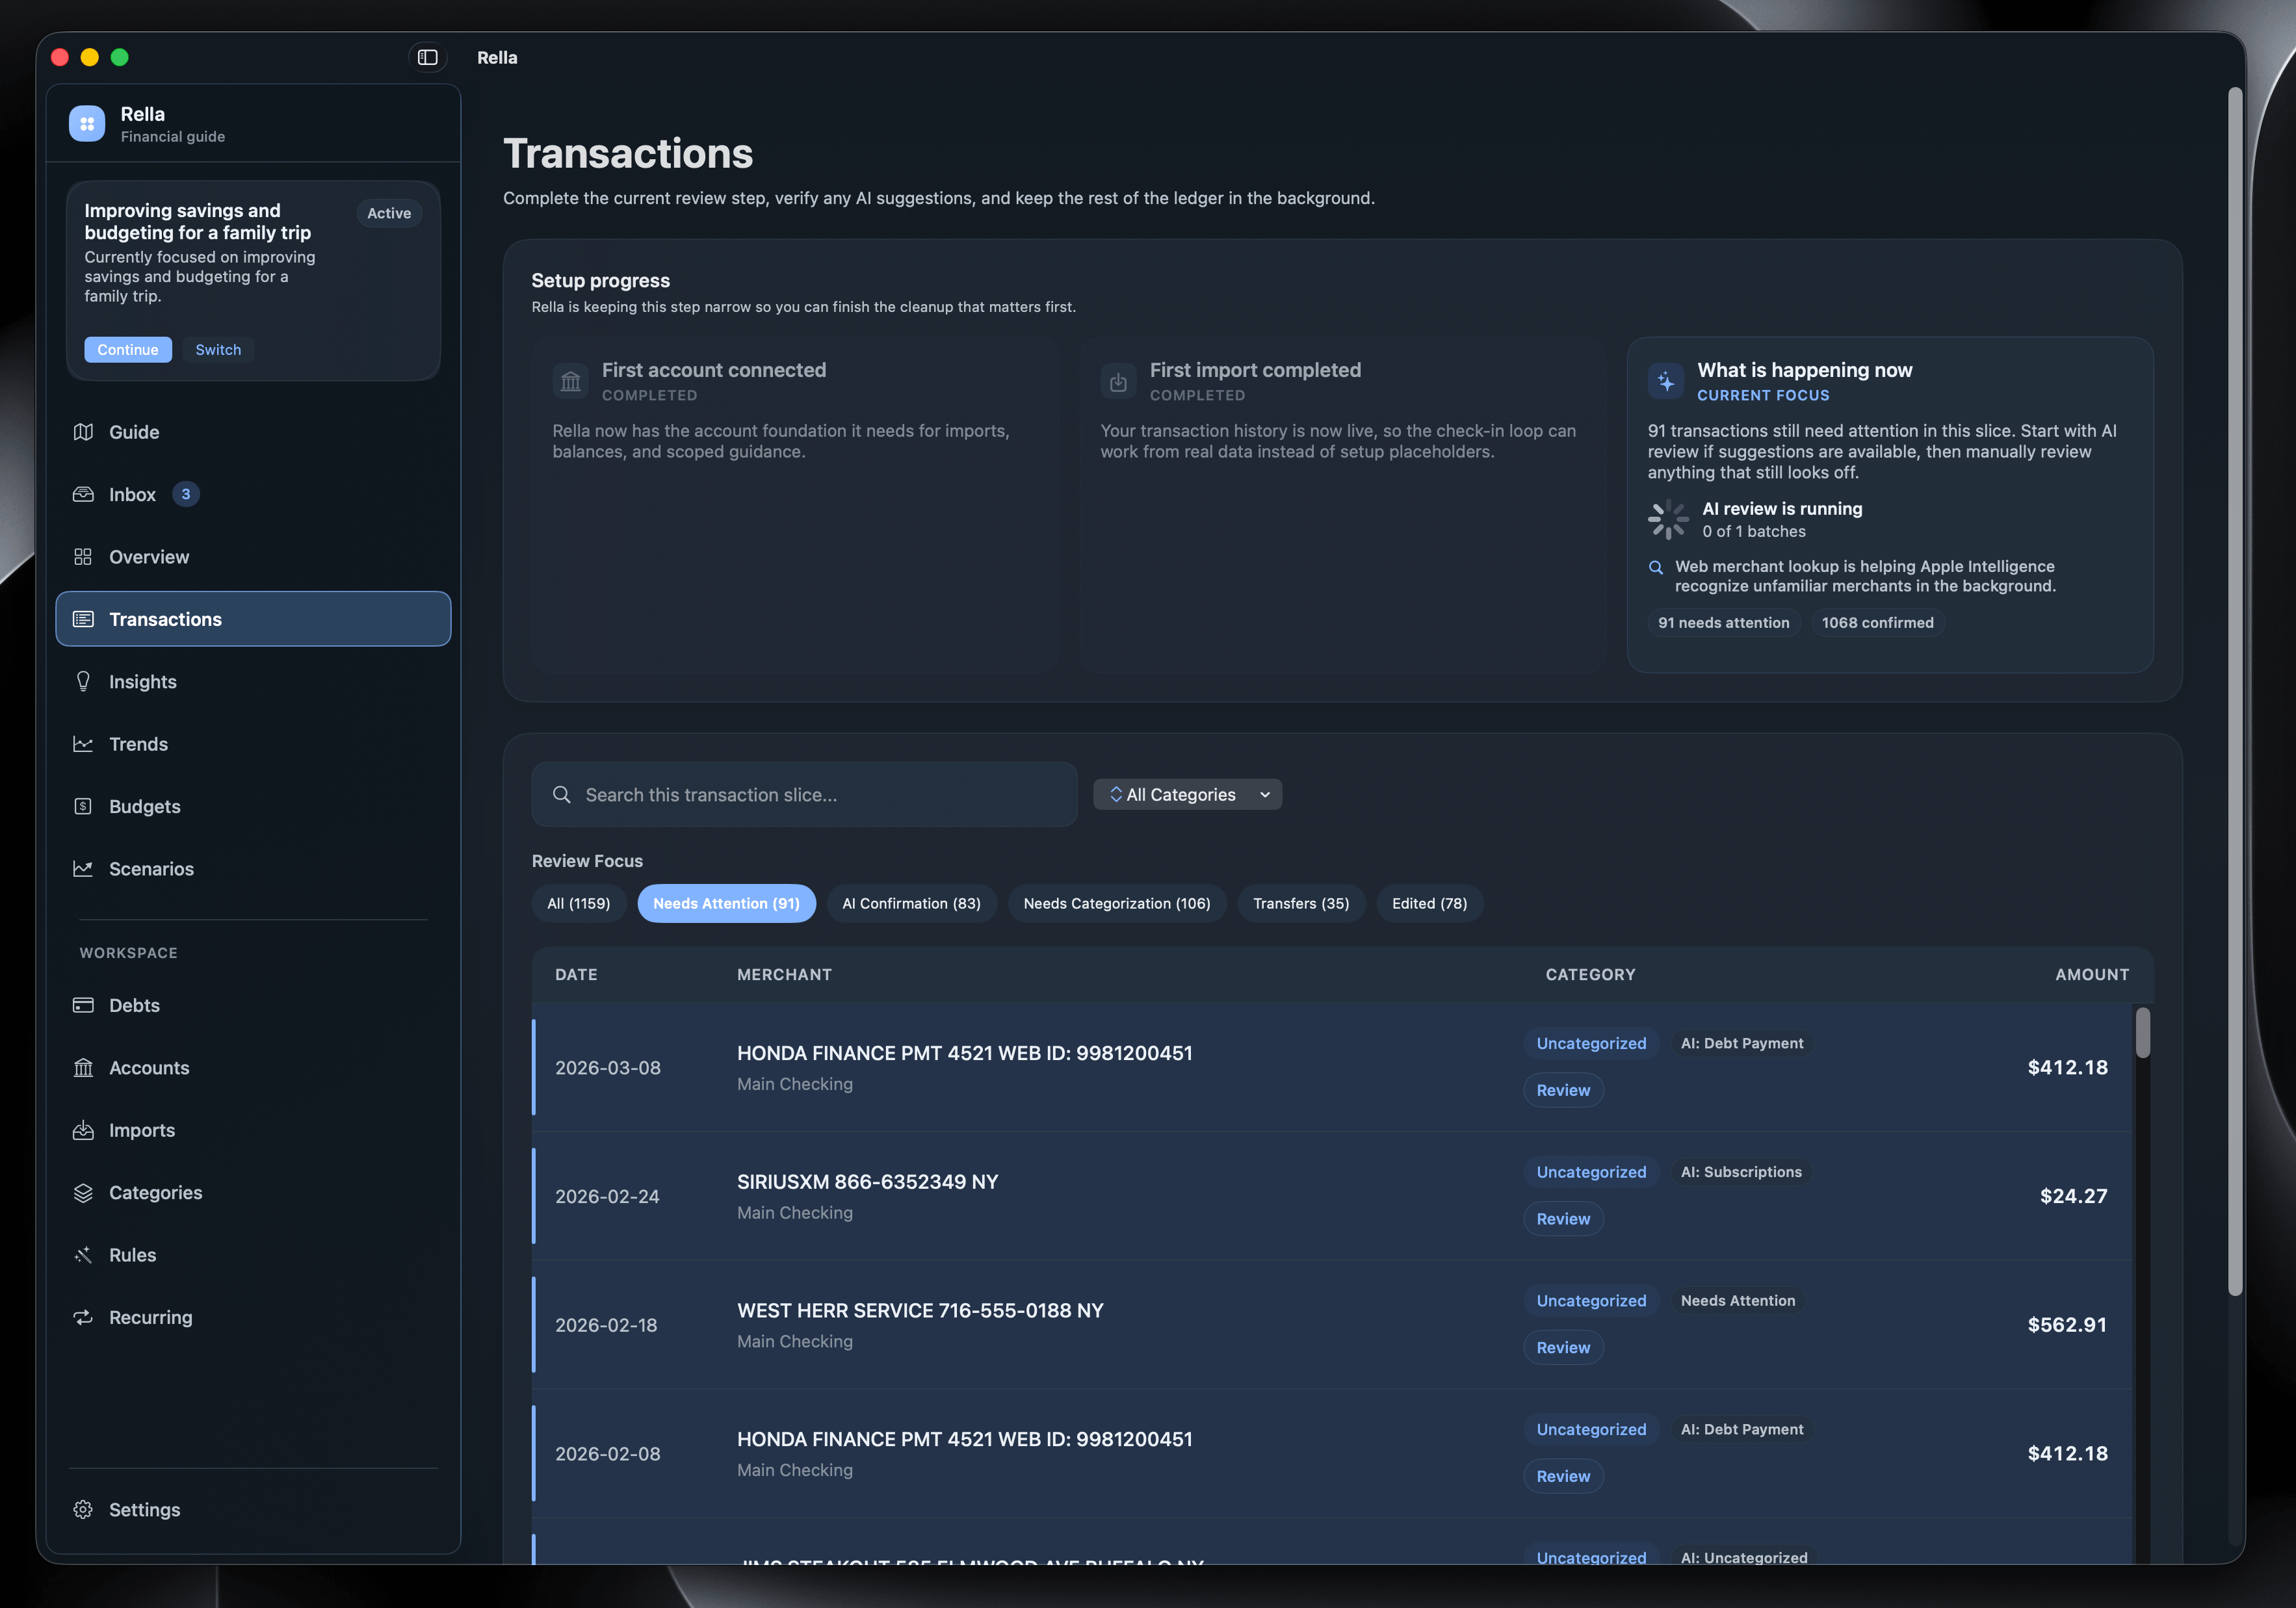The height and width of the screenshot is (1608, 2296).
Task: Click the Insights lightbulb icon
Action: (83, 681)
